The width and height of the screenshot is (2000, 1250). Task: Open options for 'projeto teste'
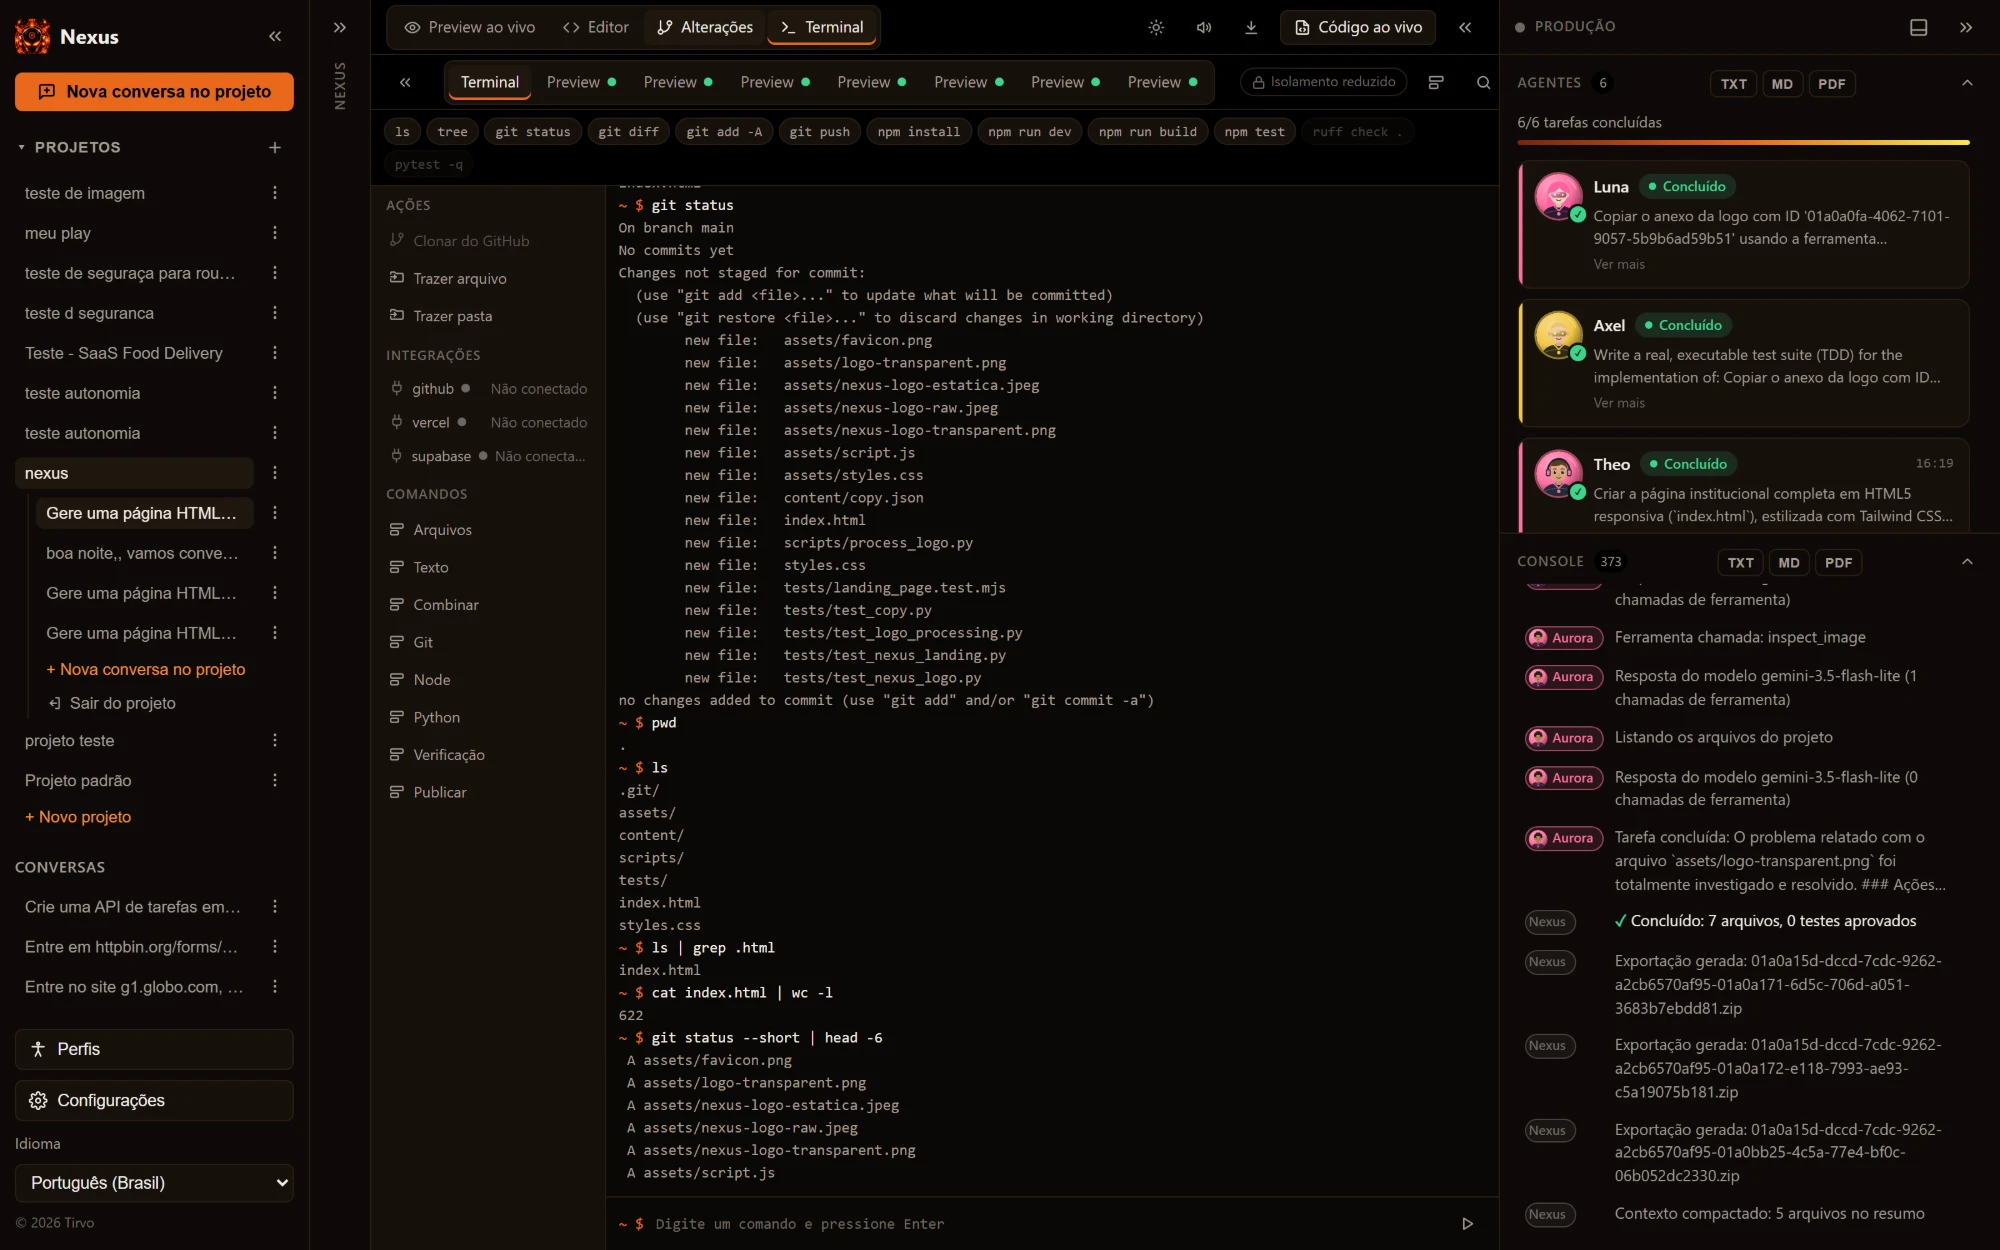point(275,740)
